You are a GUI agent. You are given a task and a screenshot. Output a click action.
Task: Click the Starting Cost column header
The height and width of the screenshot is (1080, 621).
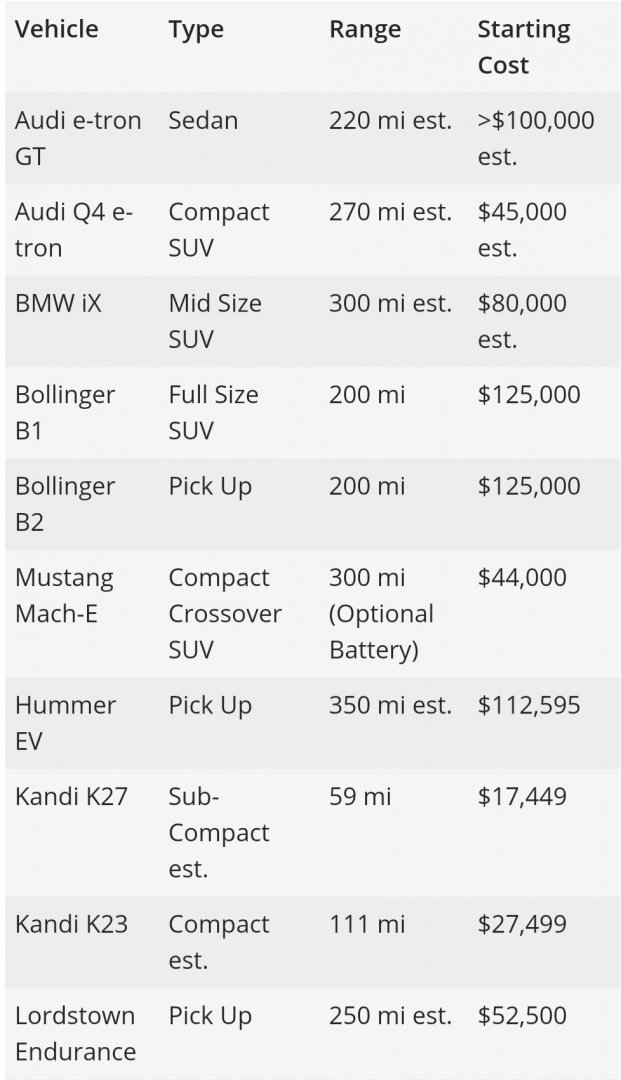pyautogui.click(x=524, y=47)
